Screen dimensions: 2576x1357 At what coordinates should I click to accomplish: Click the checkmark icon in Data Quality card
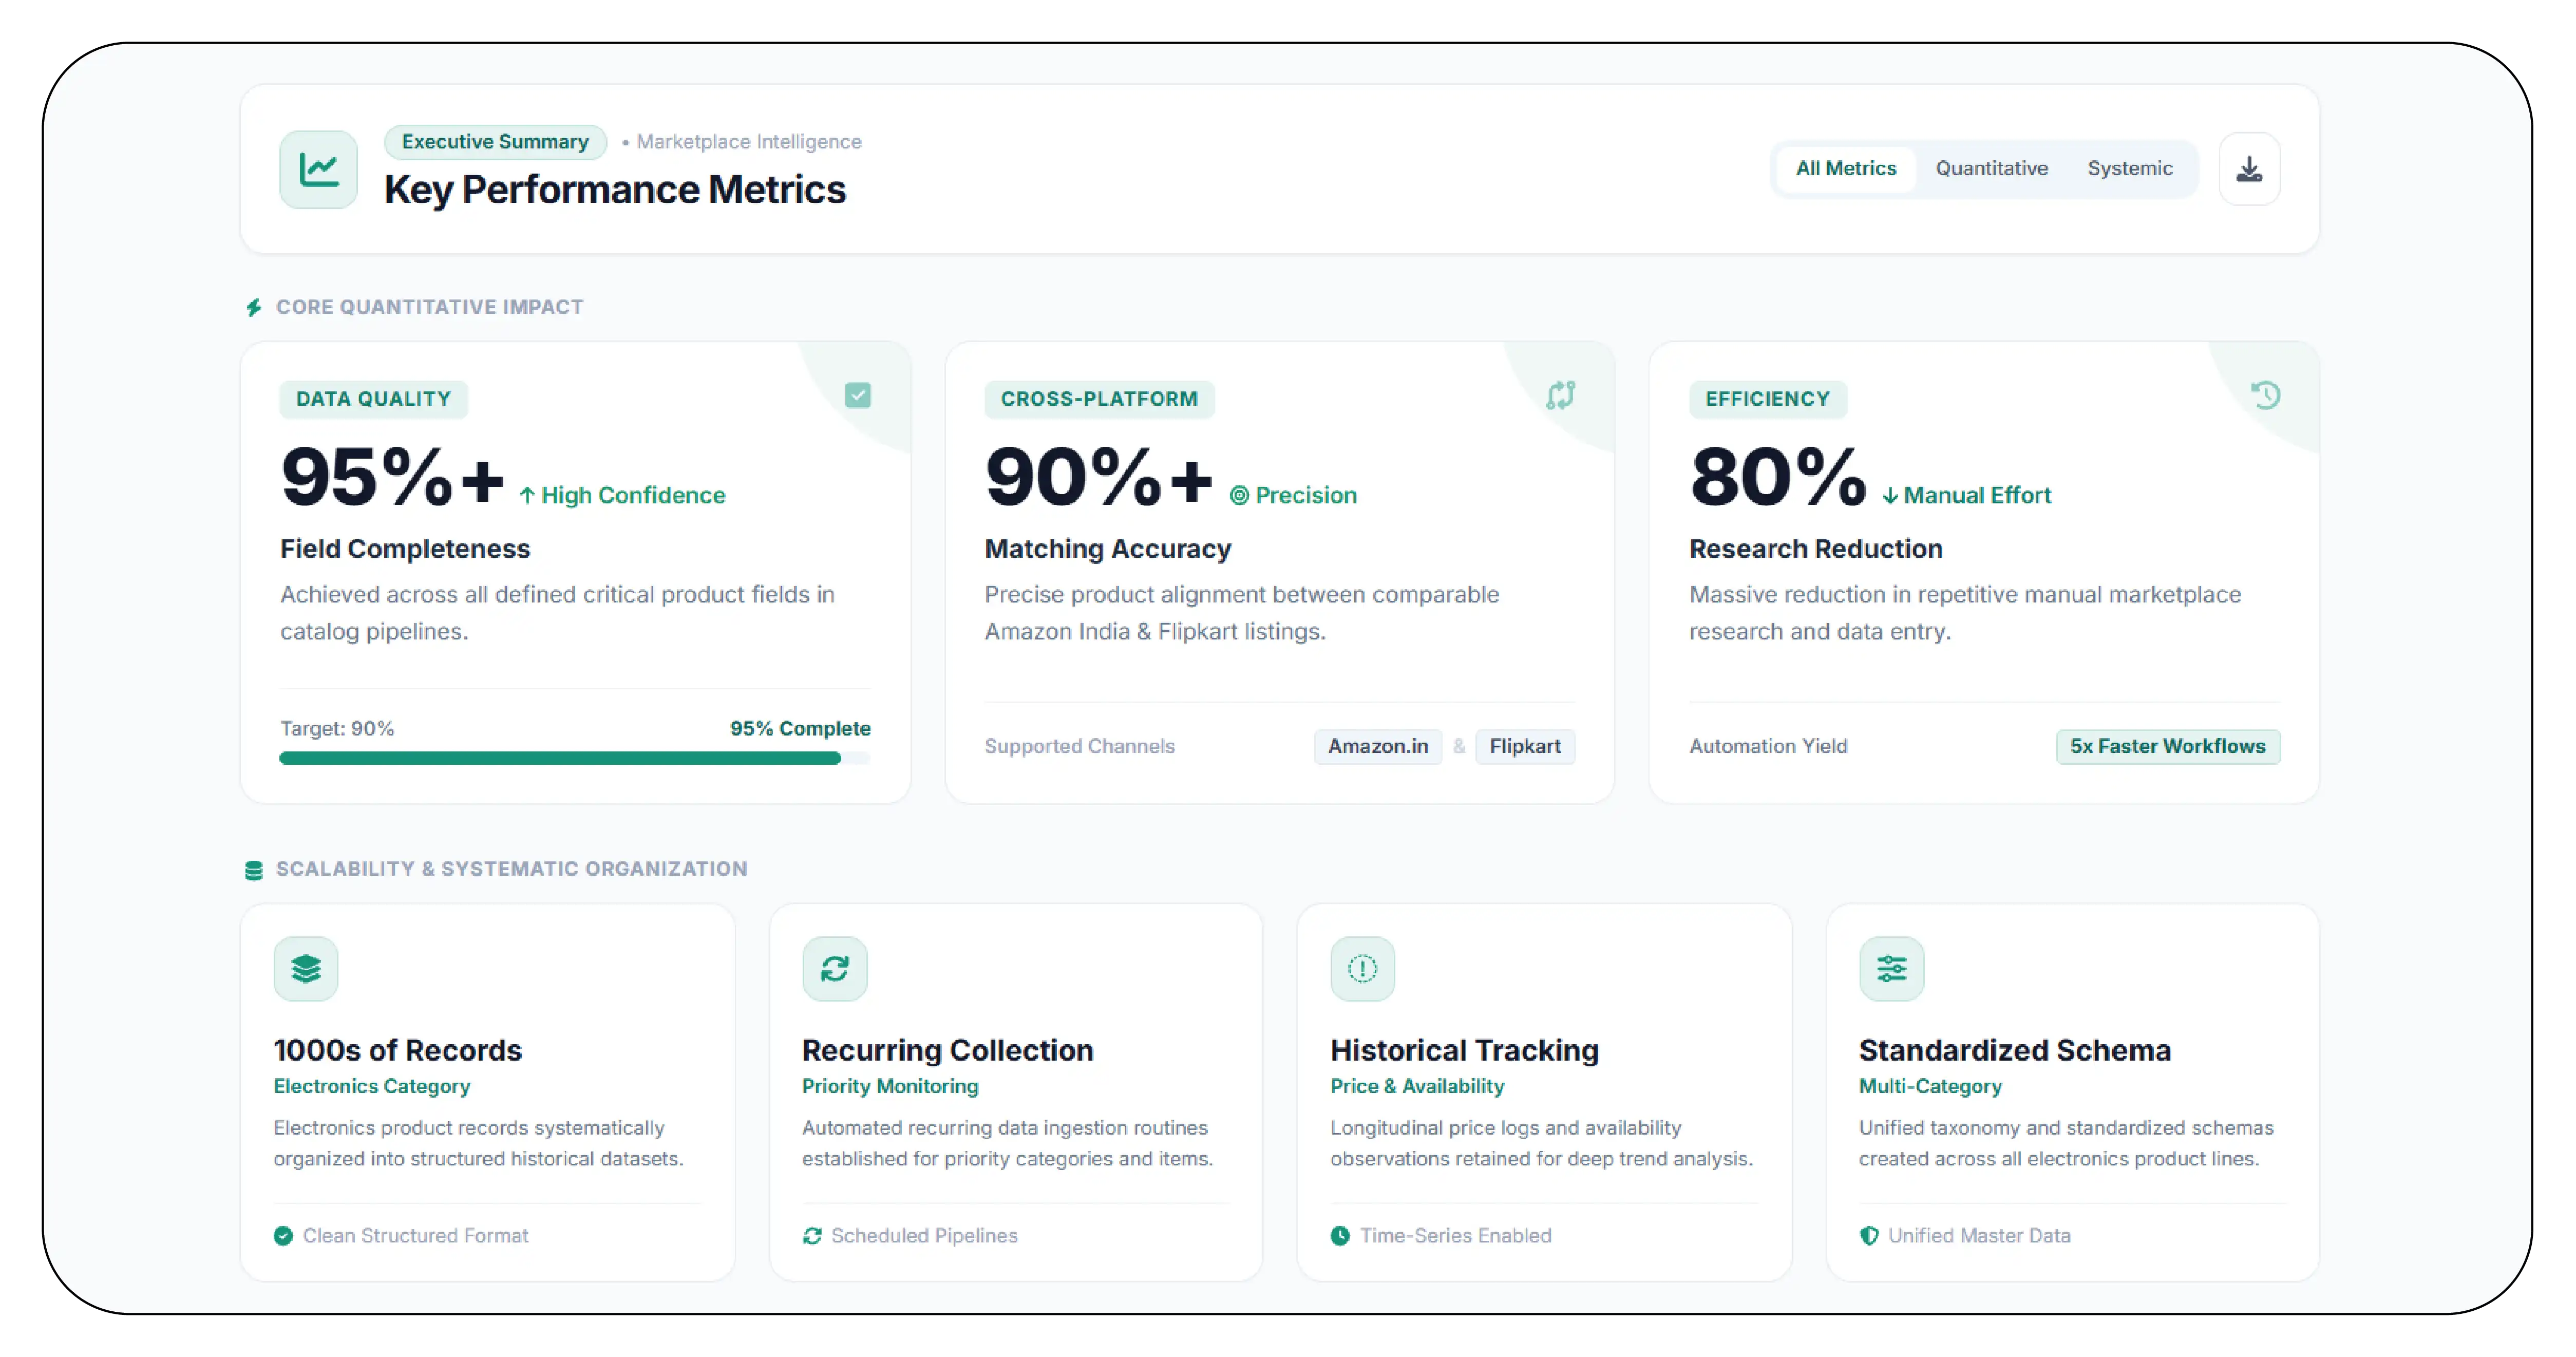858,395
